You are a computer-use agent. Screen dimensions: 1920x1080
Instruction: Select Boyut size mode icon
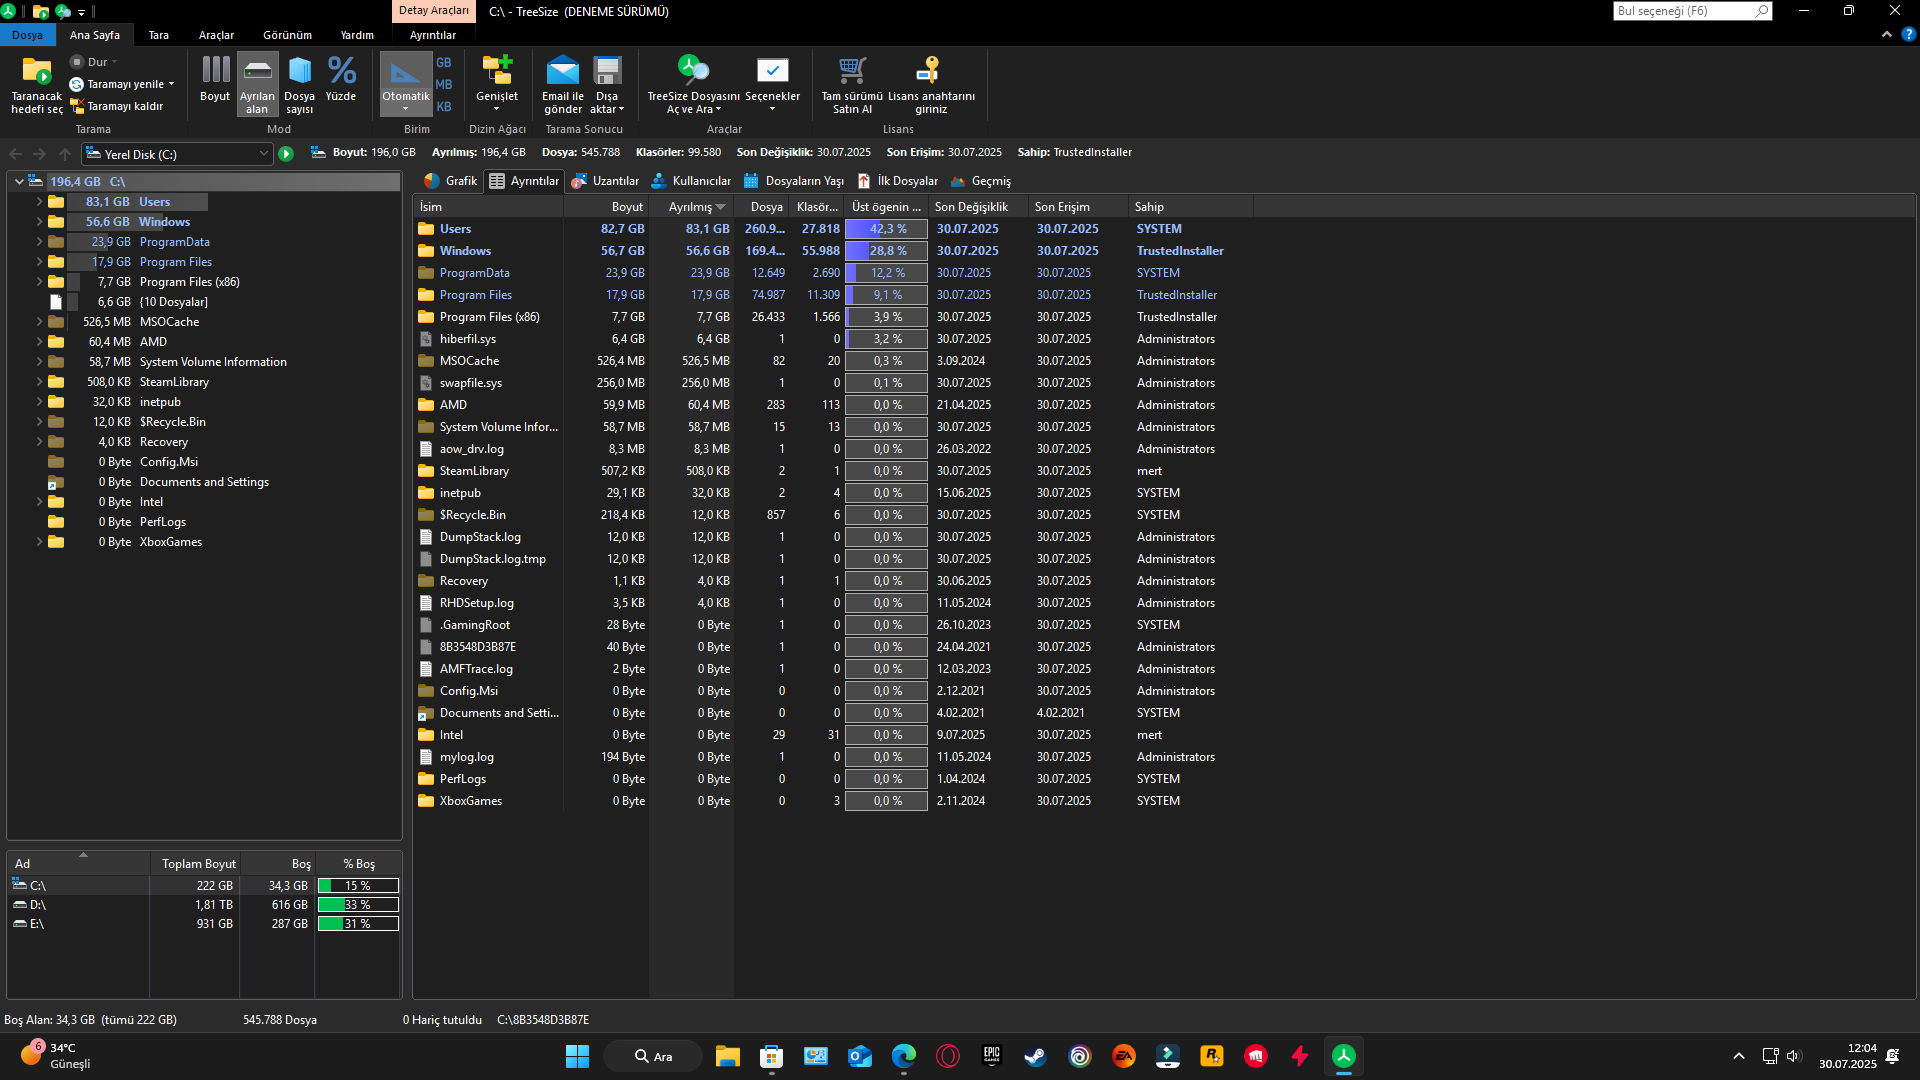(x=215, y=71)
